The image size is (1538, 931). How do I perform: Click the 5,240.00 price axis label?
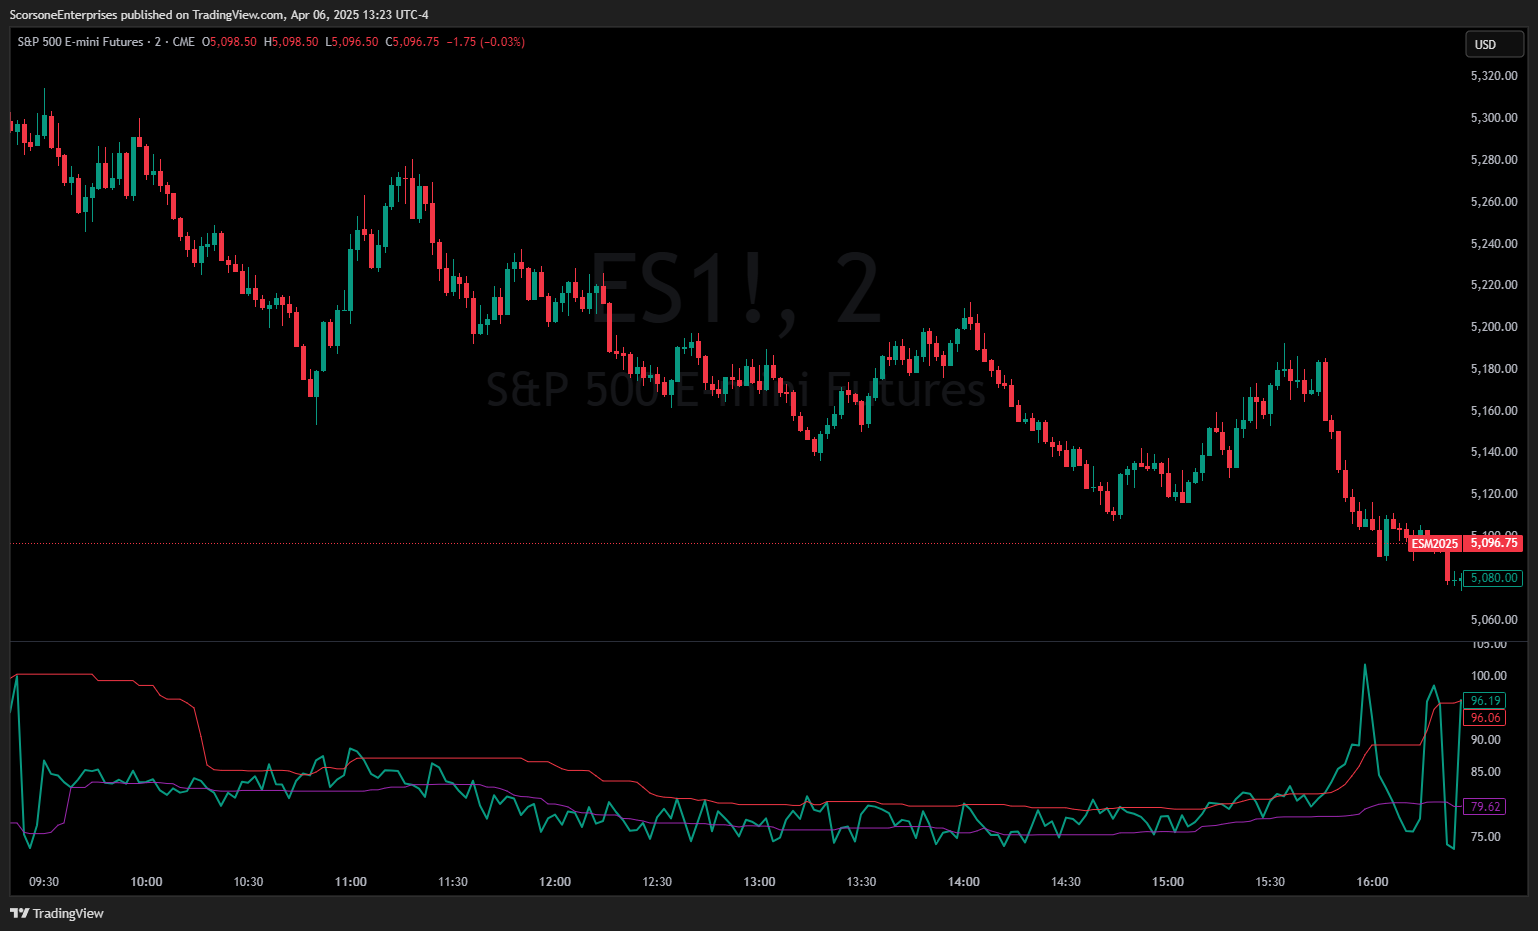coord(1494,244)
